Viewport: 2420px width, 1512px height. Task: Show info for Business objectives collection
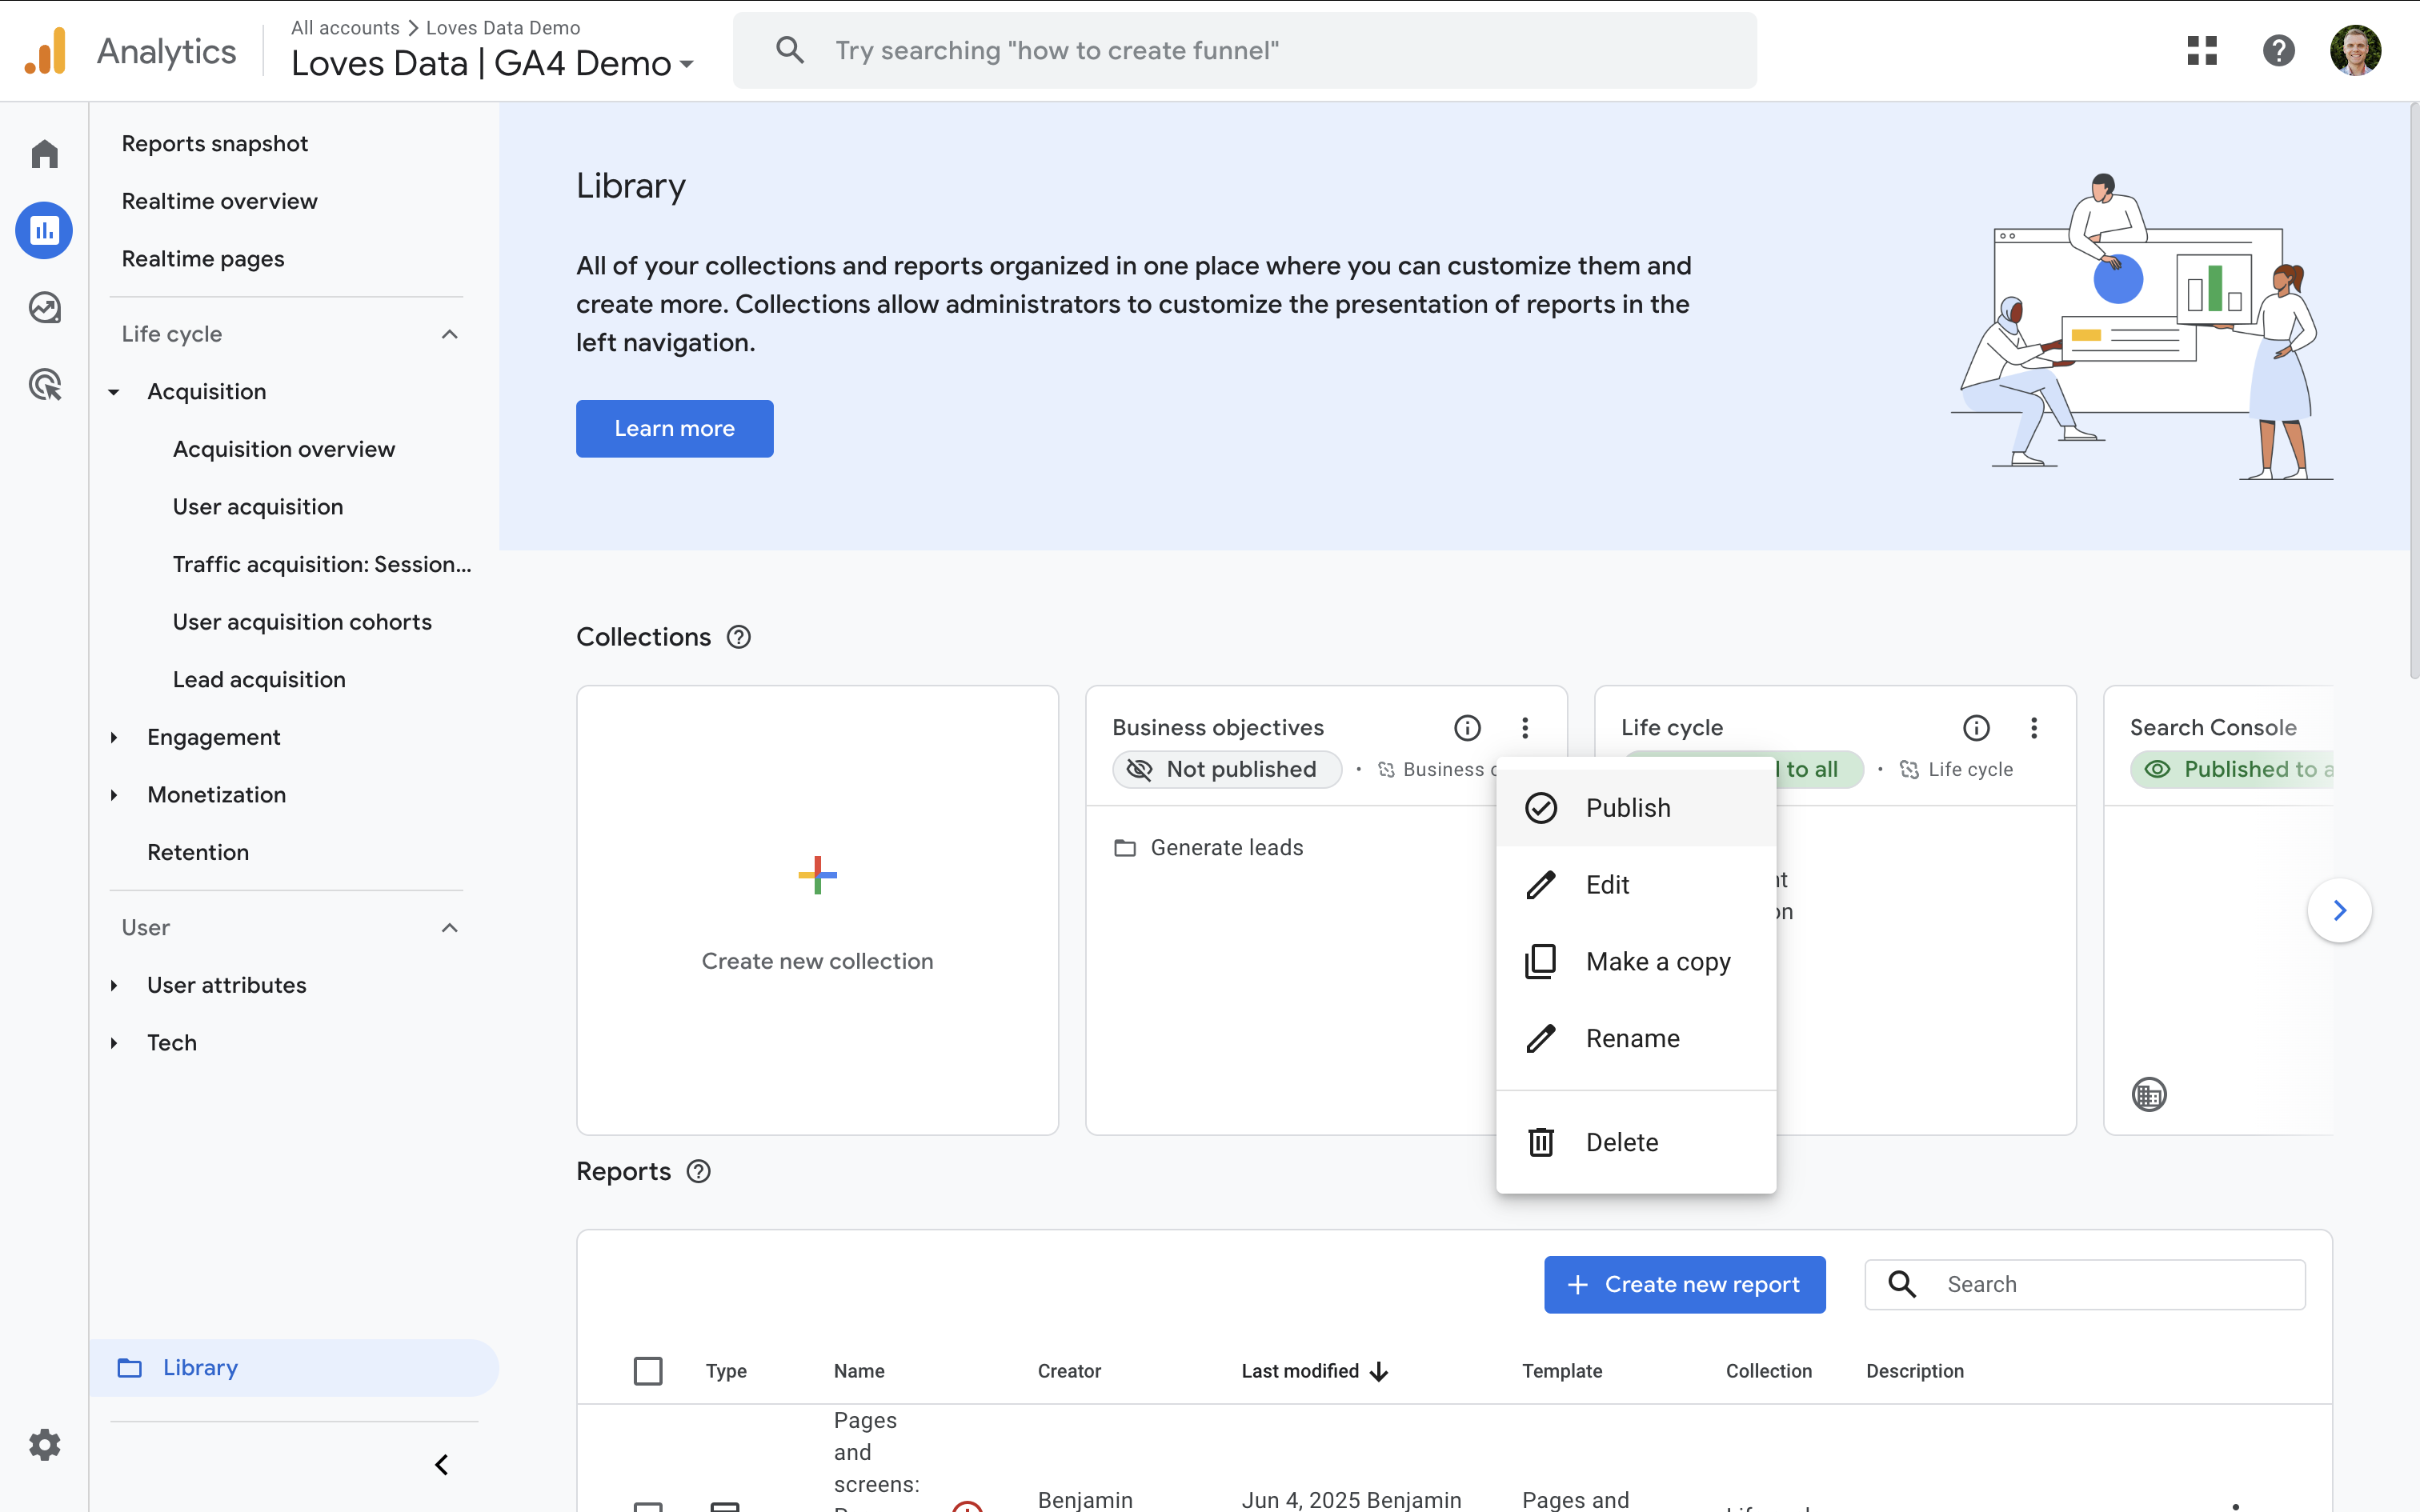click(1467, 728)
